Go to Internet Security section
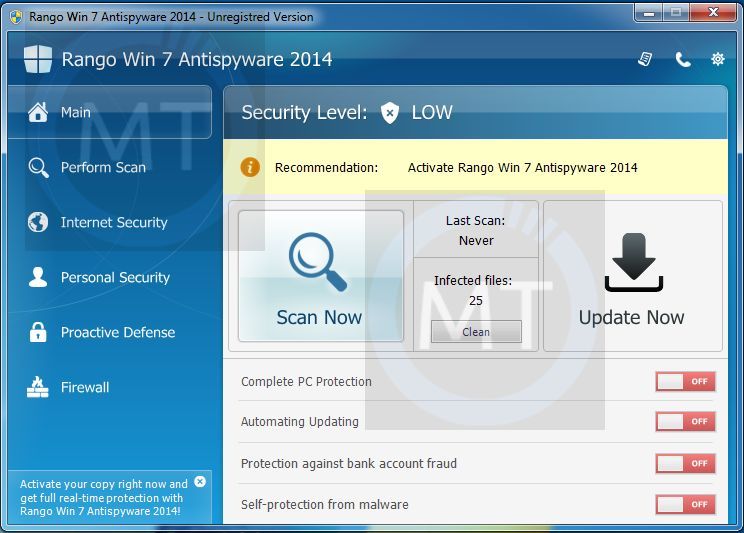The image size is (744, 533). 110,222
